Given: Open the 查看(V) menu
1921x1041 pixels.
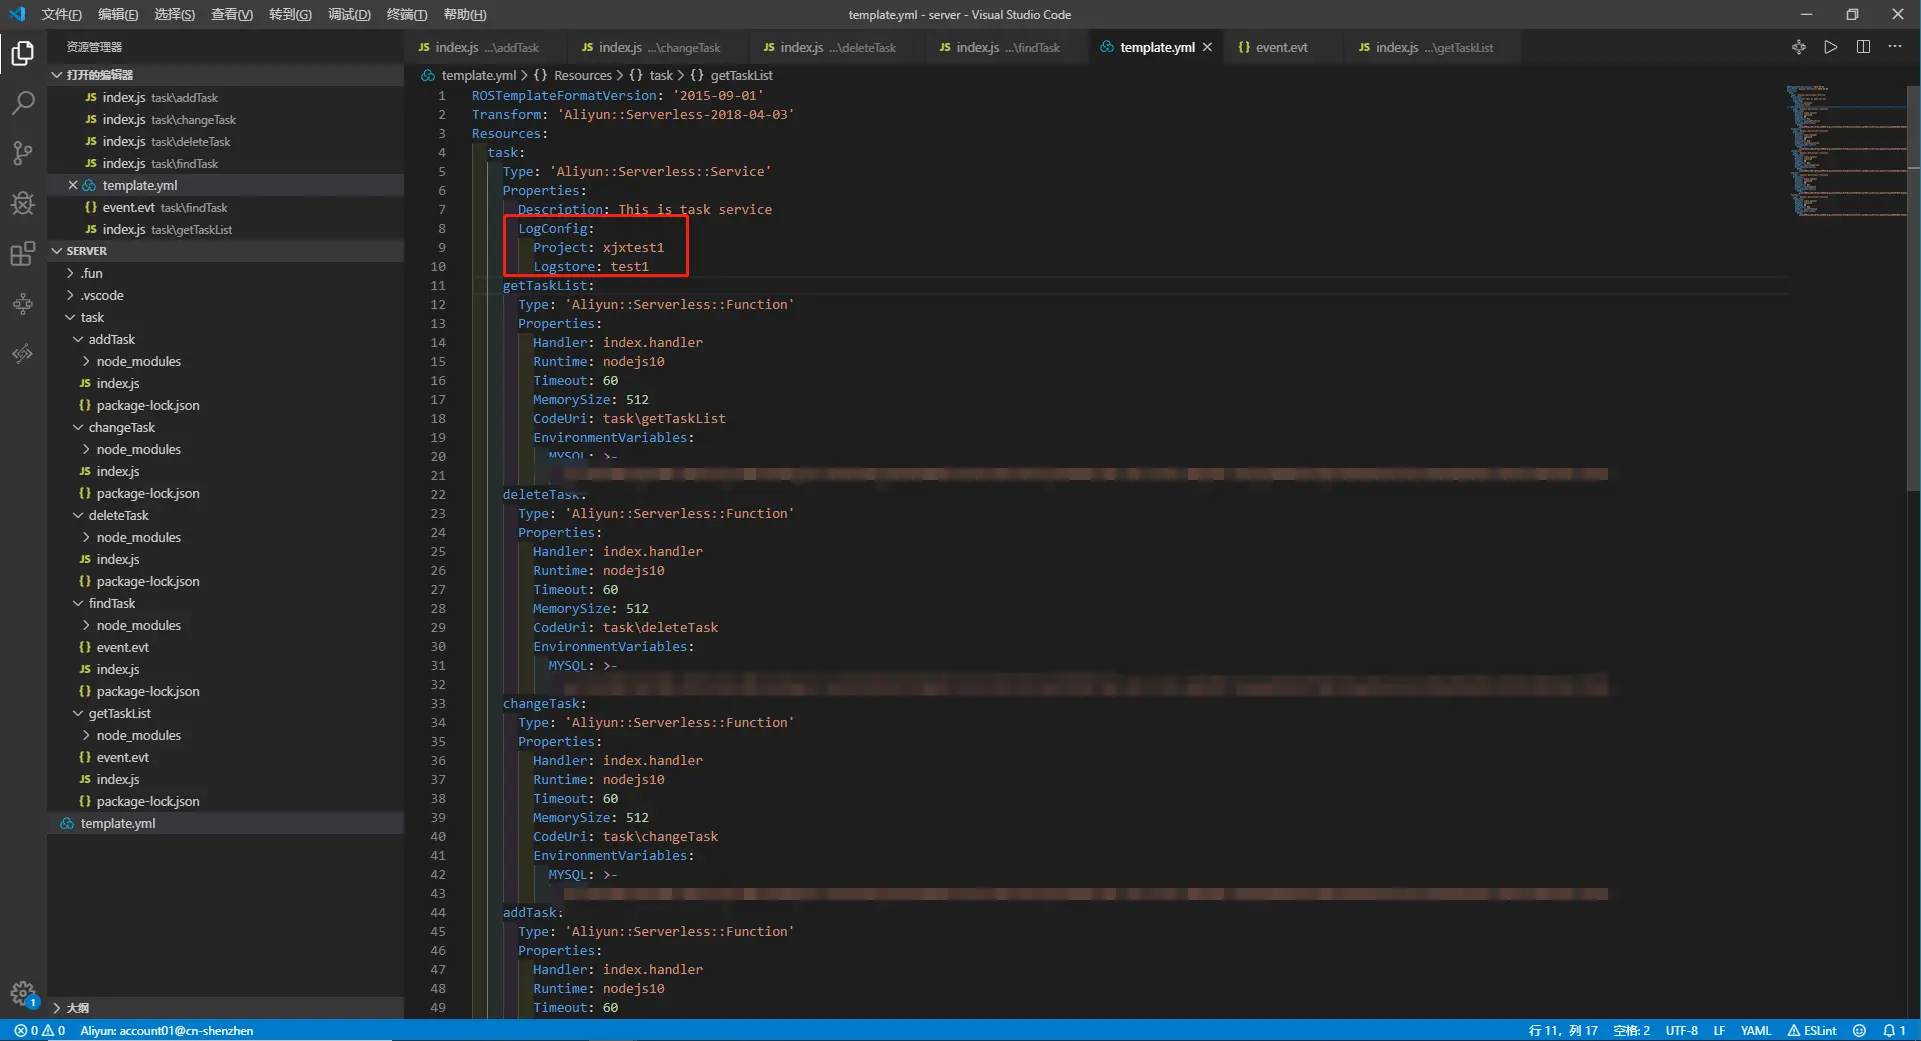Looking at the screenshot, I should pos(232,14).
